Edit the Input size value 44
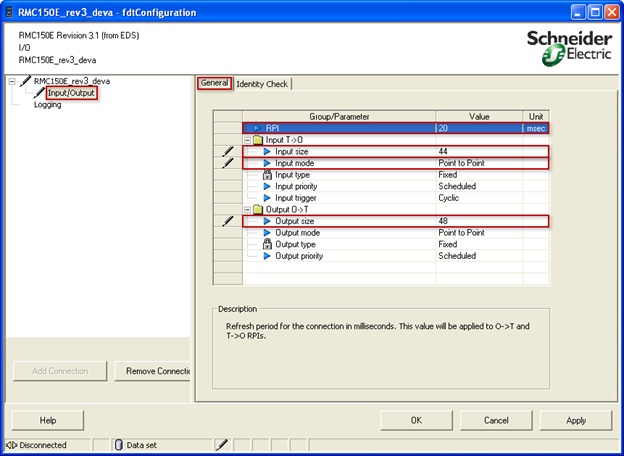The height and width of the screenshot is (456, 624). pyautogui.click(x=479, y=152)
